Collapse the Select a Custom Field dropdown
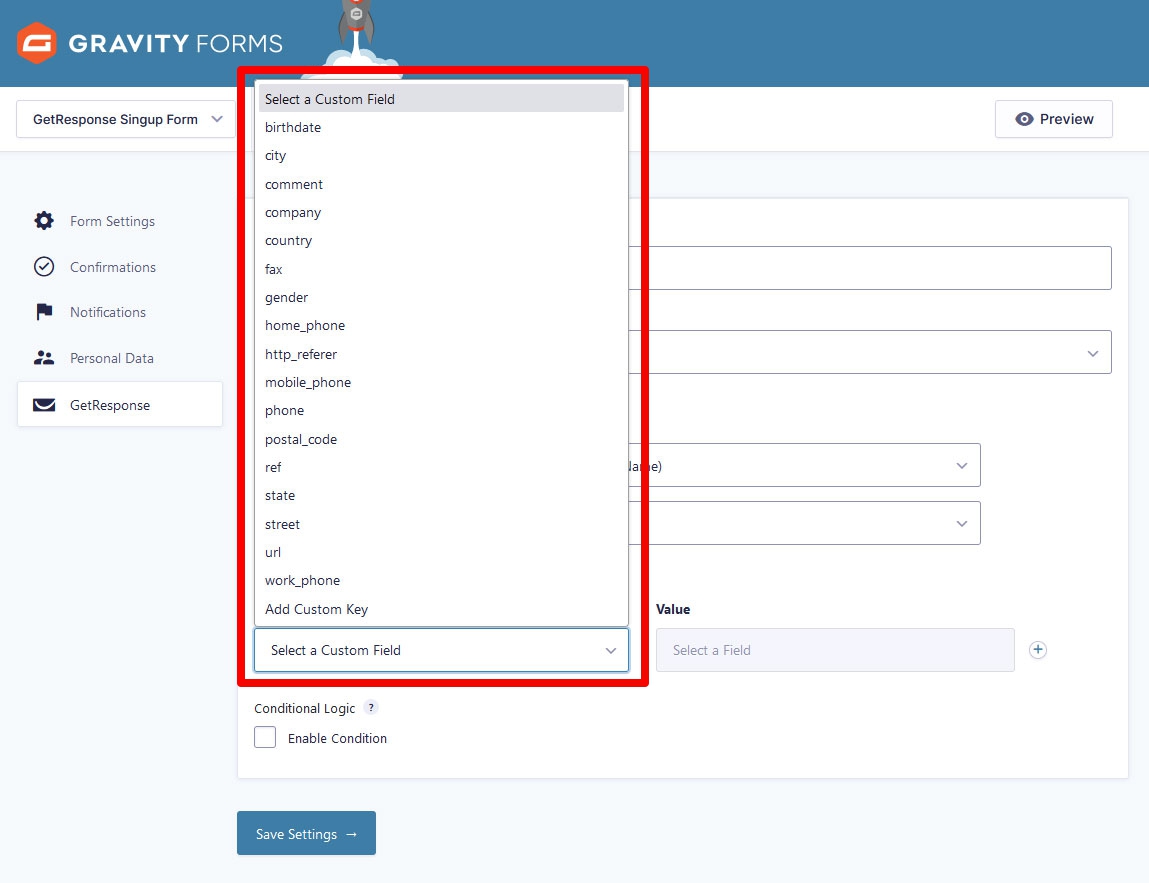 tap(441, 650)
